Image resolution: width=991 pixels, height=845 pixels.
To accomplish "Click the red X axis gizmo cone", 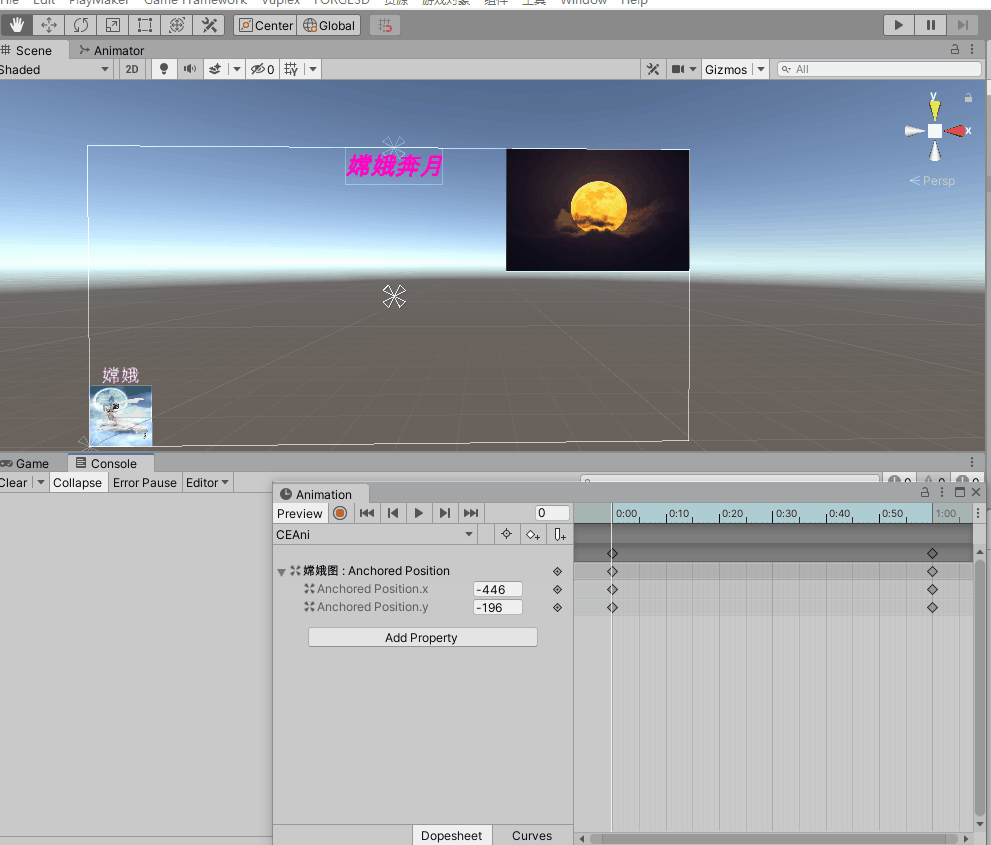I will 957,131.
